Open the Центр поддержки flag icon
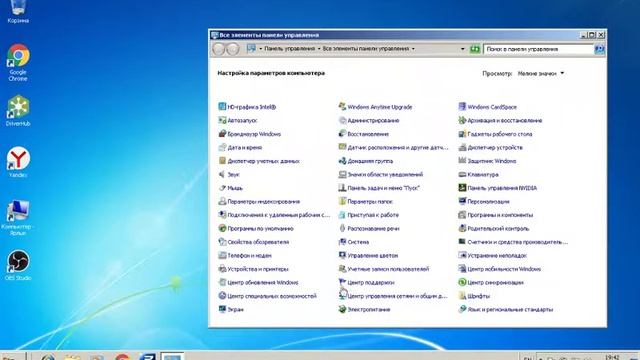The image size is (640, 360). pyautogui.click(x=342, y=282)
